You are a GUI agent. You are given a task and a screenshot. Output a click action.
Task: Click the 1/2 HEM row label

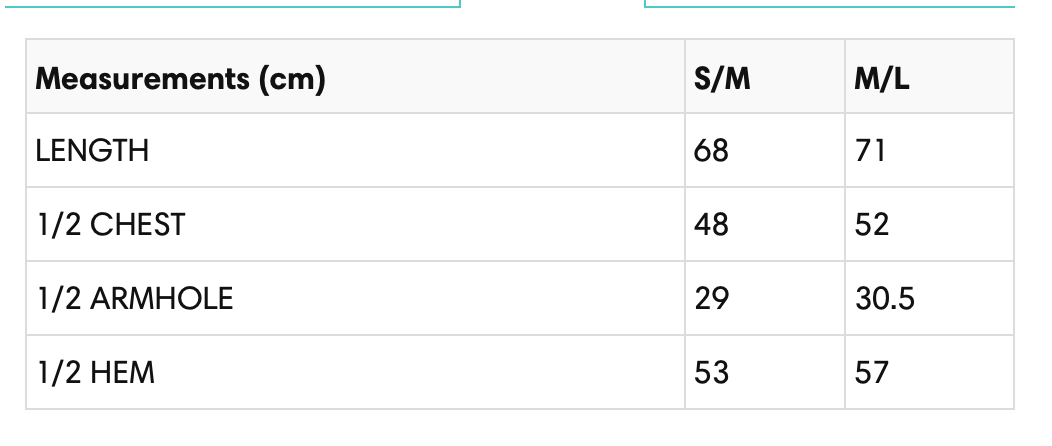pos(95,373)
